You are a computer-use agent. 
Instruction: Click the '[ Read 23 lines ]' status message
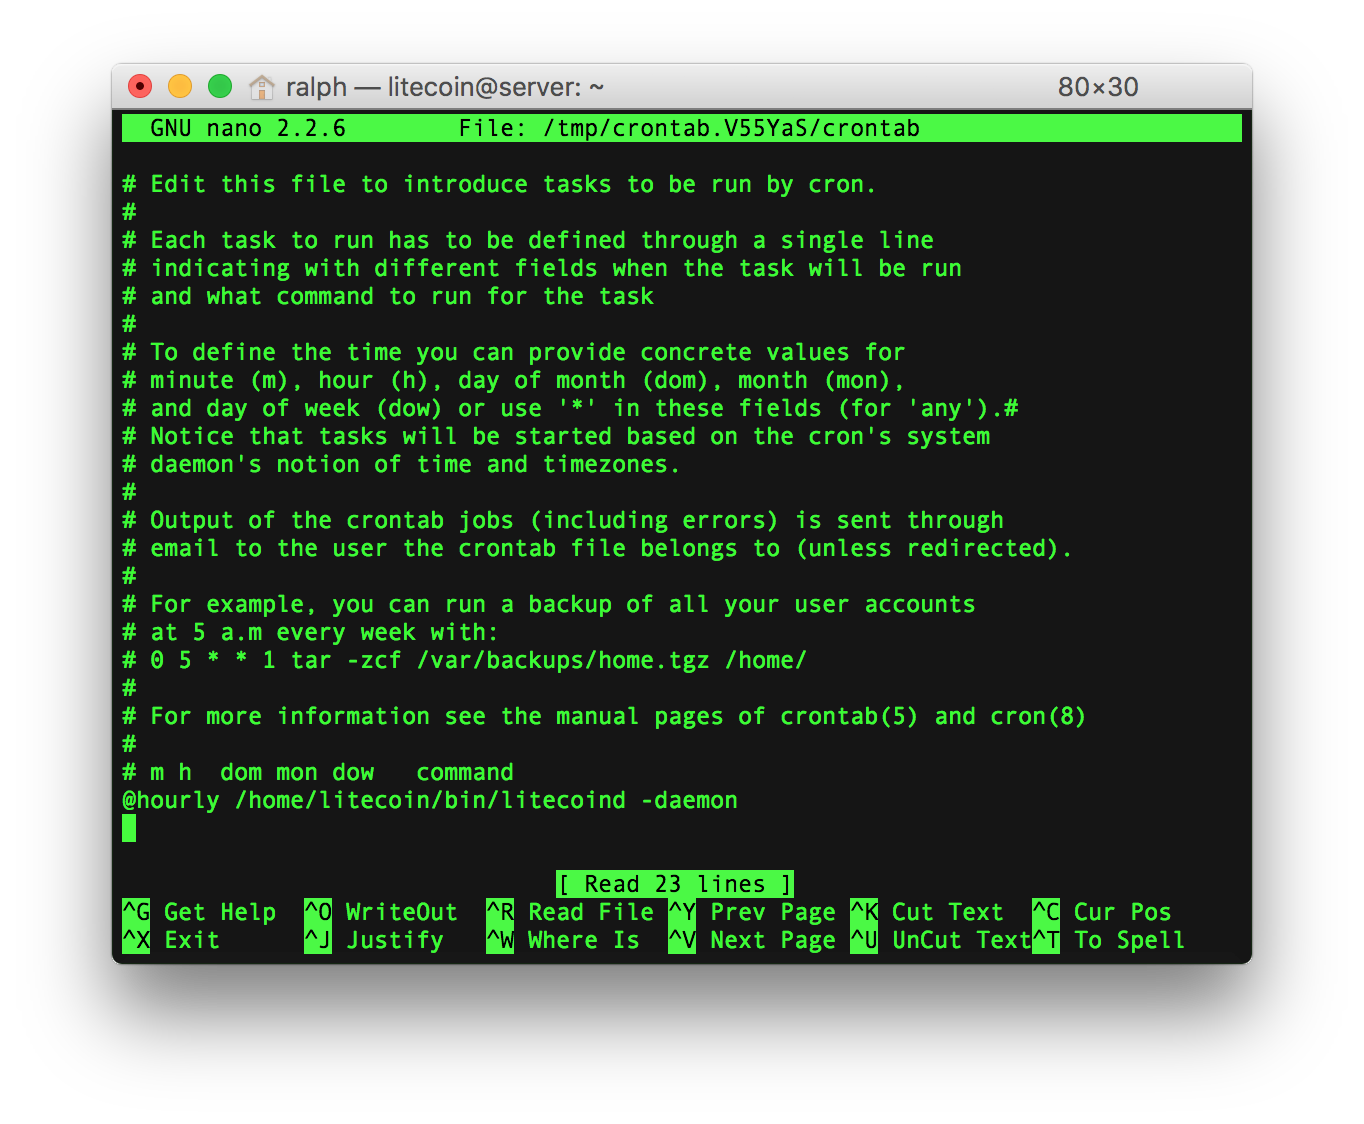tap(675, 884)
